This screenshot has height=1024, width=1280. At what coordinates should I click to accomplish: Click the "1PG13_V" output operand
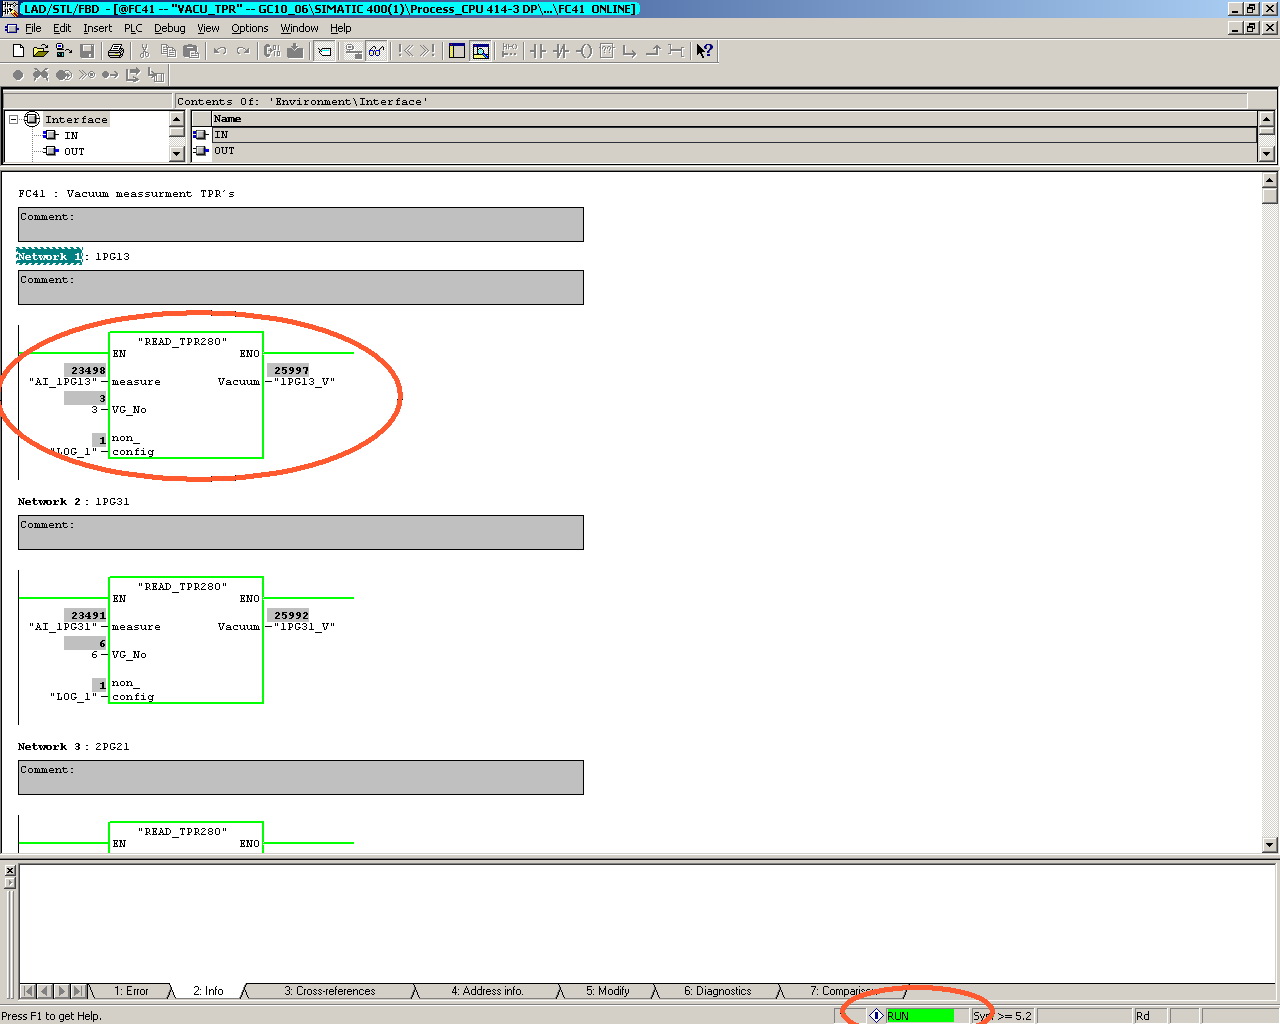tap(304, 382)
